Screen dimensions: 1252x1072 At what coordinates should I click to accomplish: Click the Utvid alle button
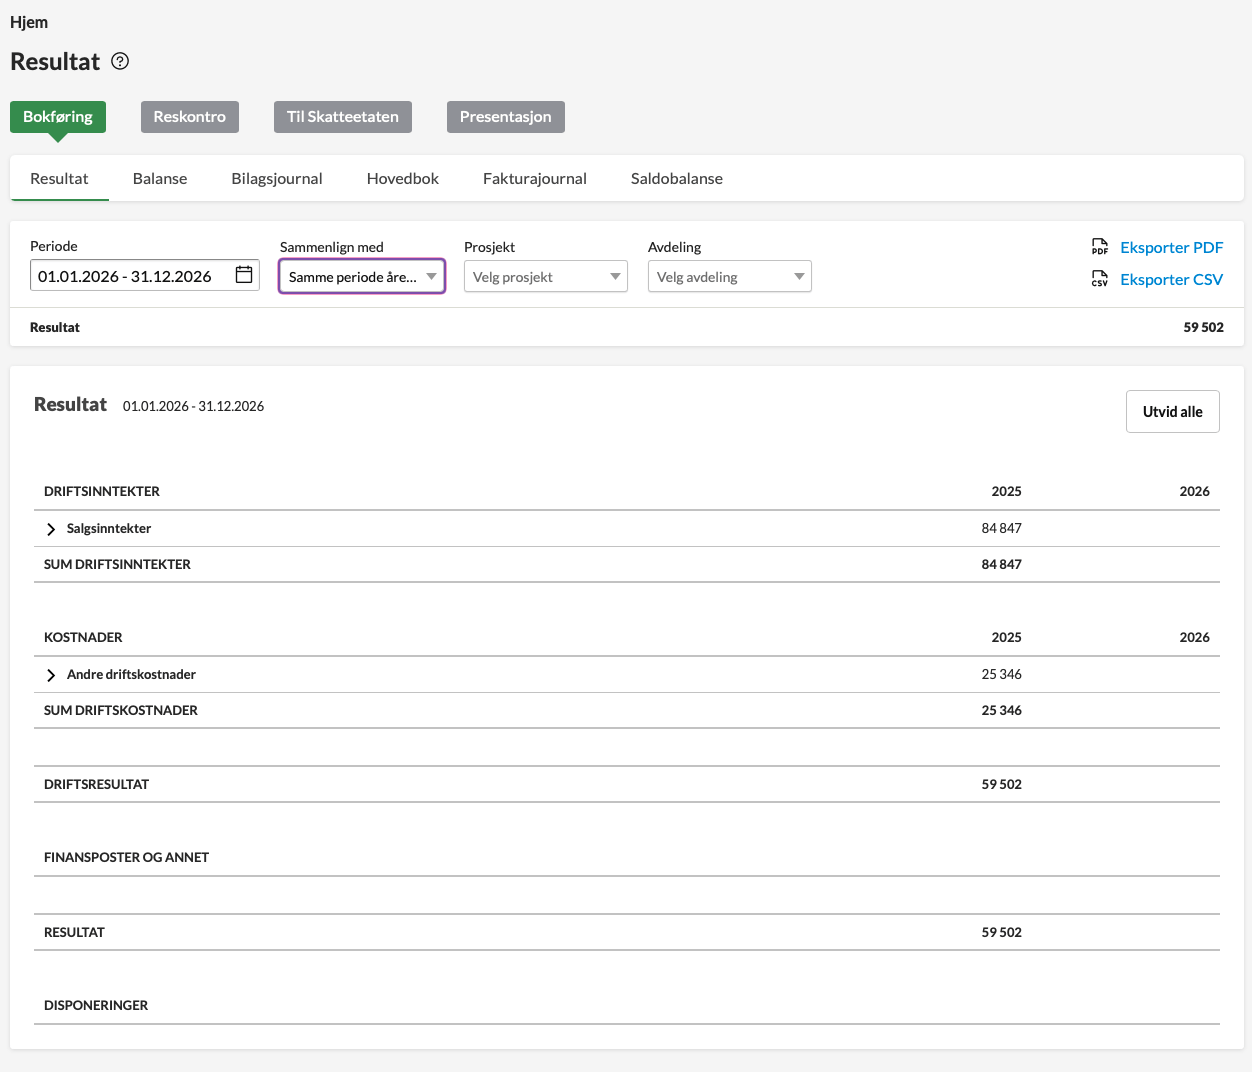point(1172,412)
